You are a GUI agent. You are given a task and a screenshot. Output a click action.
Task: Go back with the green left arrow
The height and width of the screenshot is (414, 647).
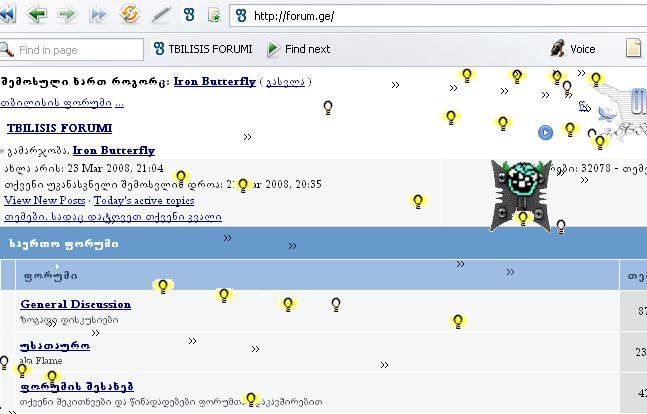click(37, 14)
